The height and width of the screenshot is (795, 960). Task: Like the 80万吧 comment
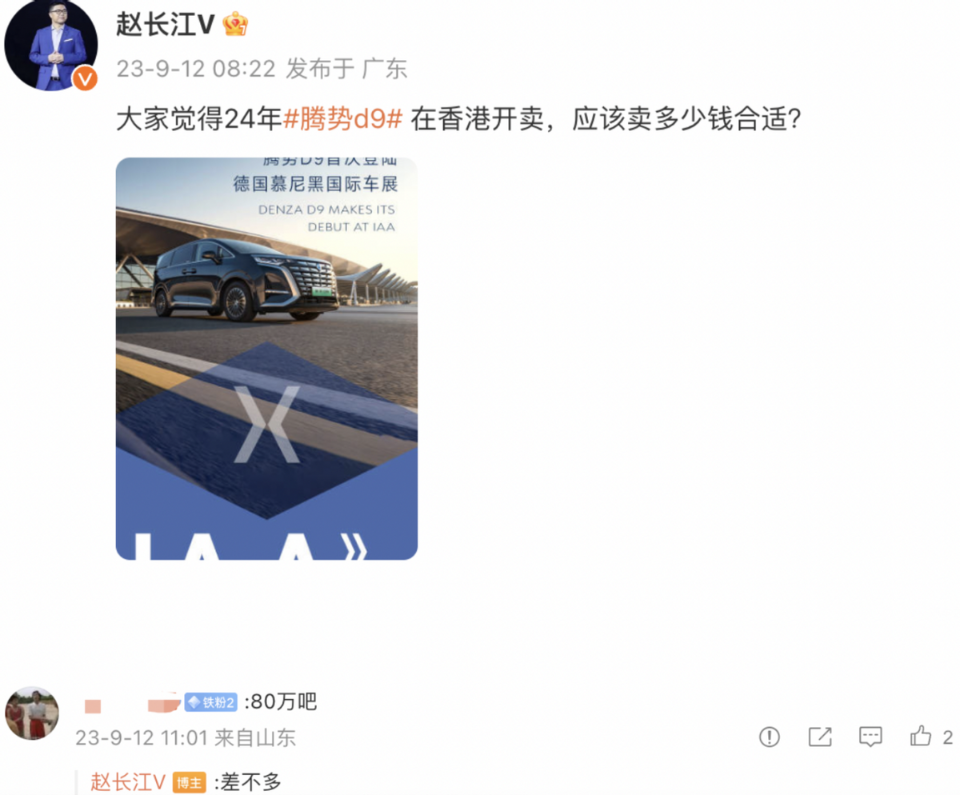pos(920,736)
